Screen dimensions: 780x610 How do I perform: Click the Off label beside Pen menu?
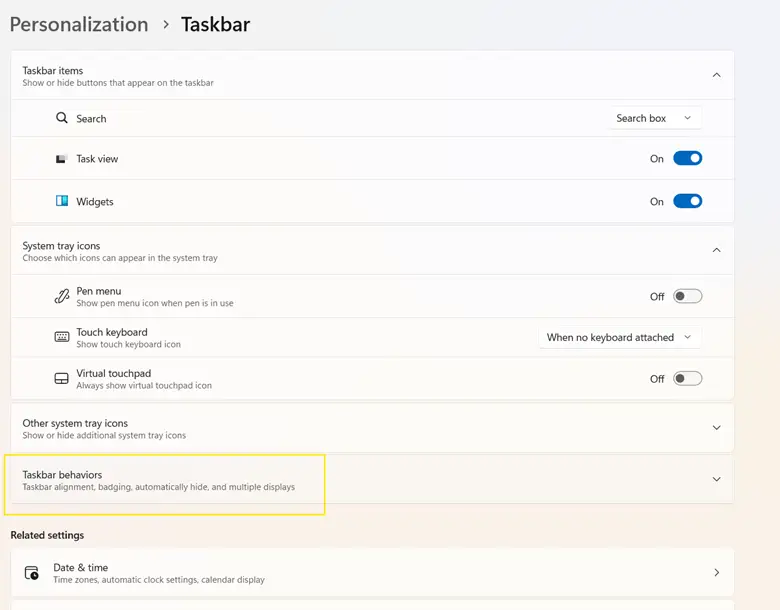[x=657, y=297]
